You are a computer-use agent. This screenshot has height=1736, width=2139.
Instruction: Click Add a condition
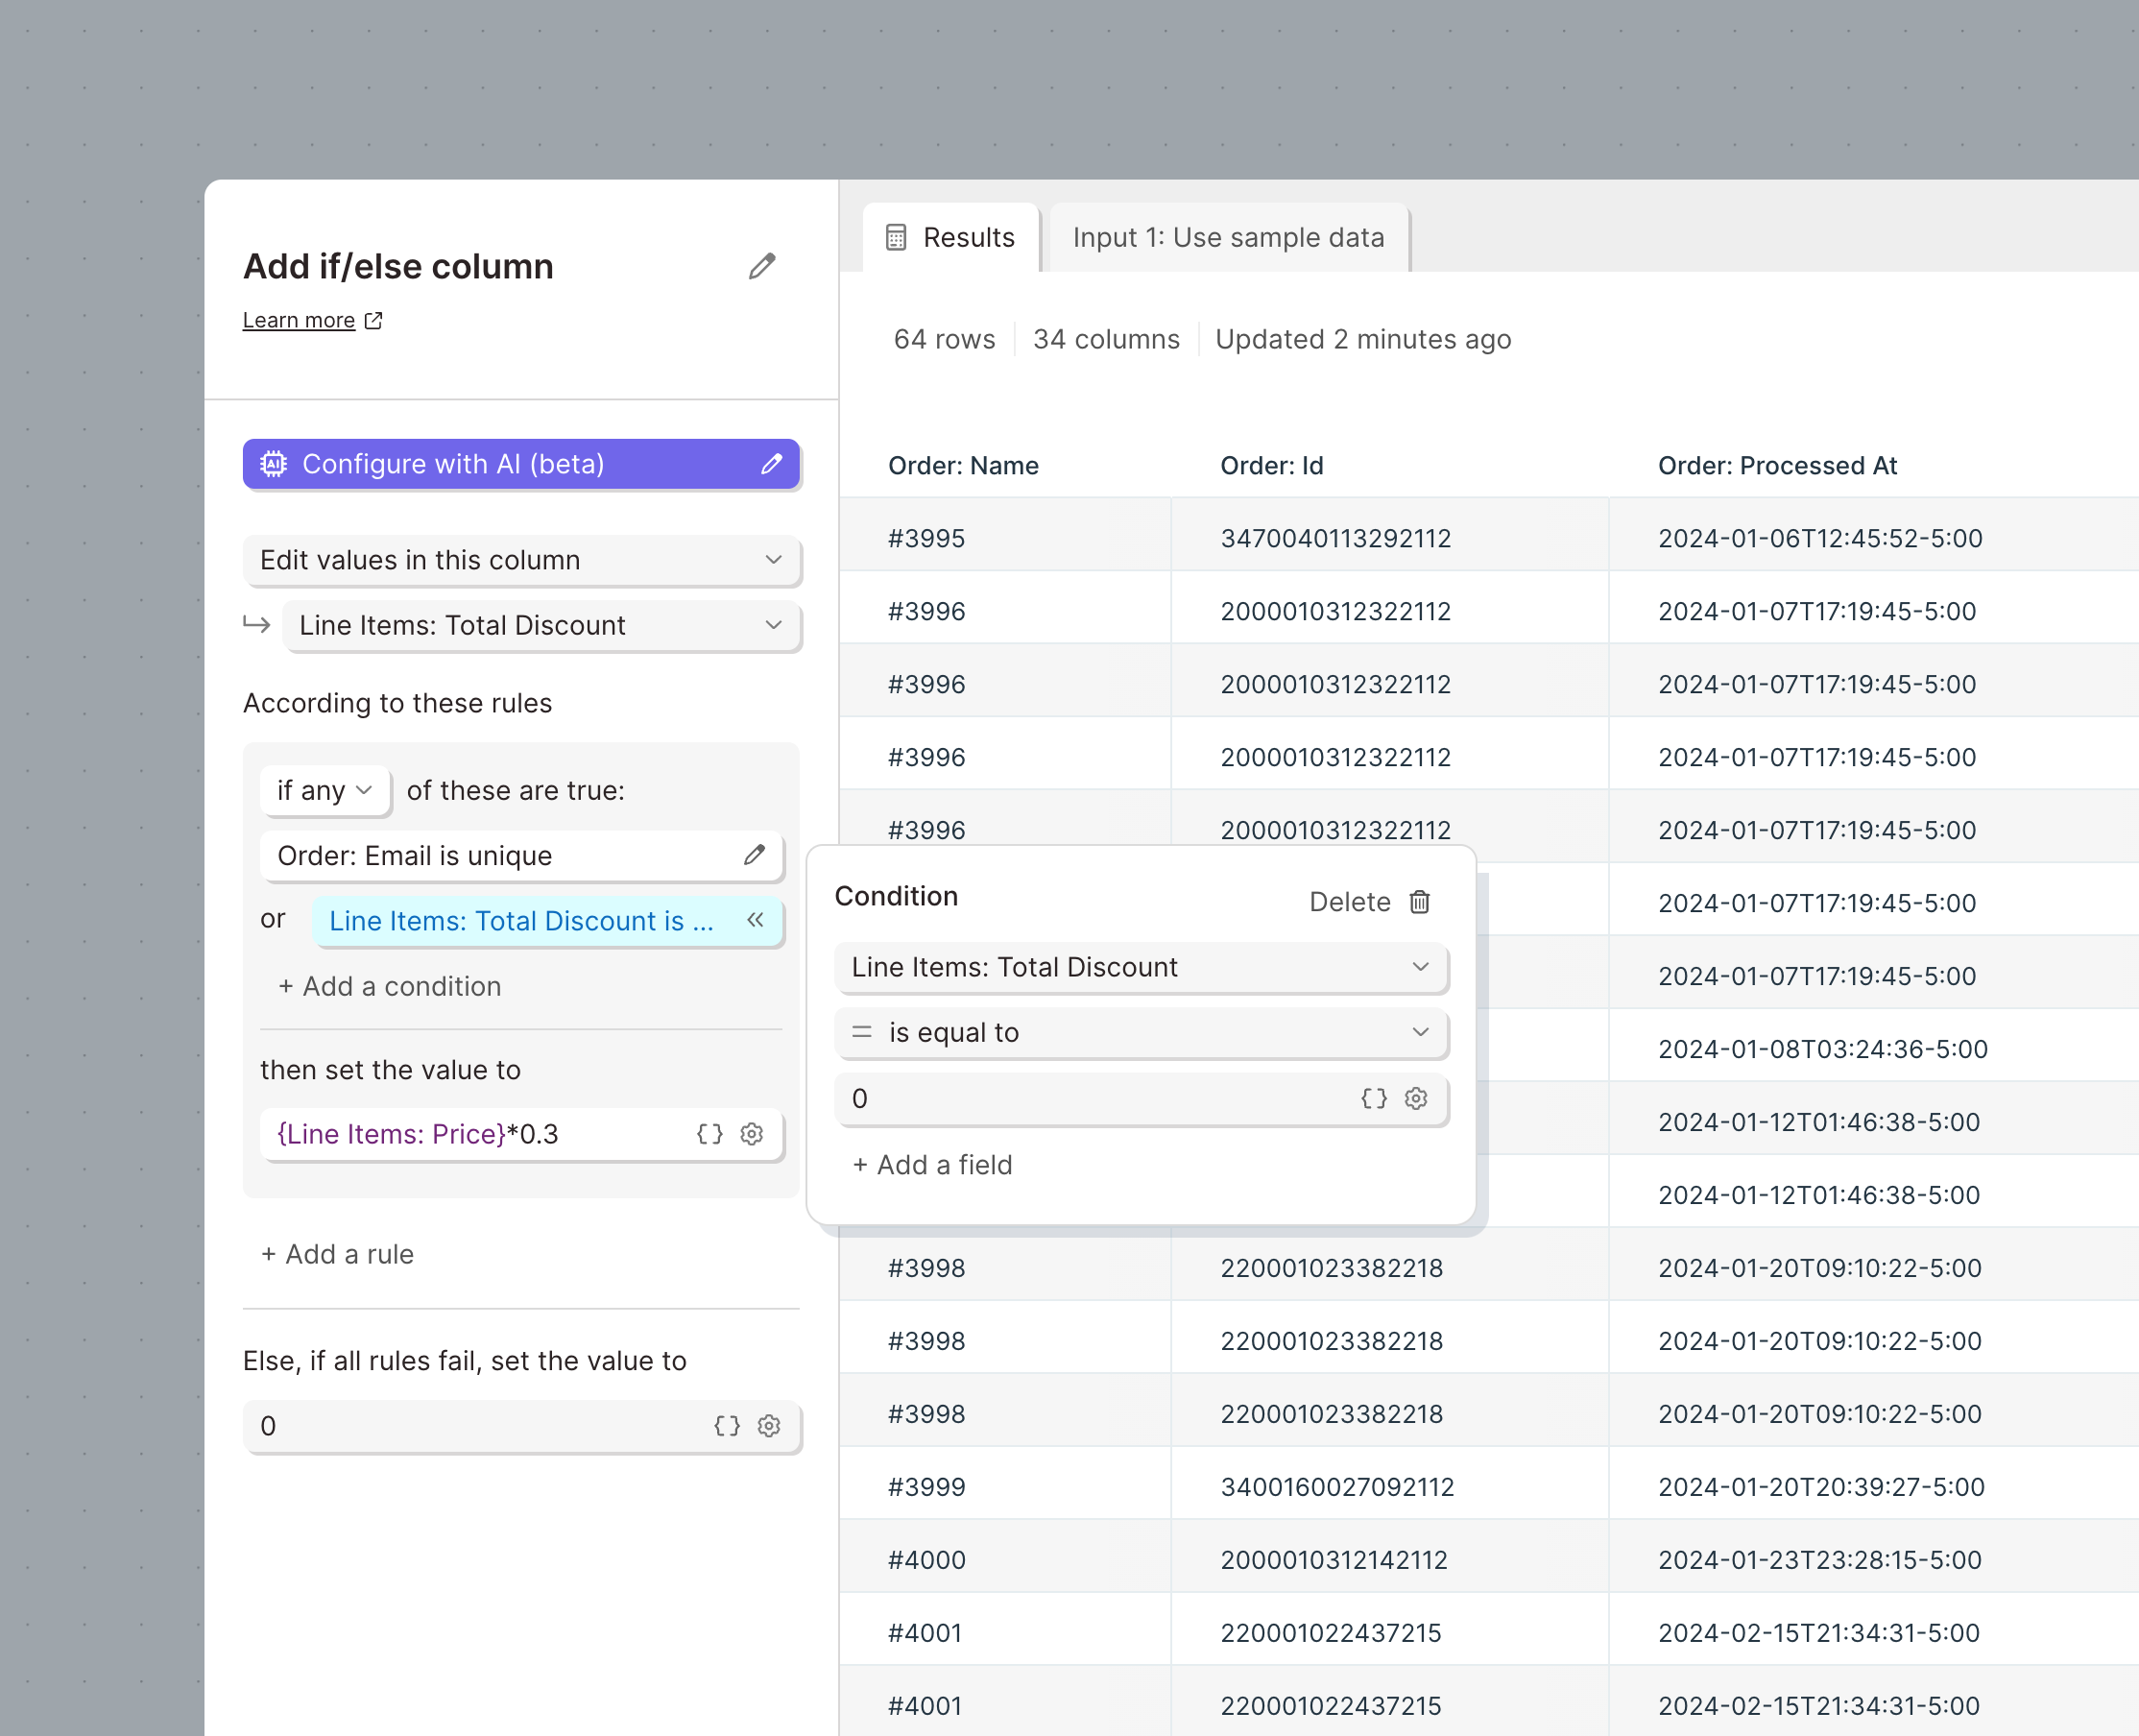tap(389, 987)
